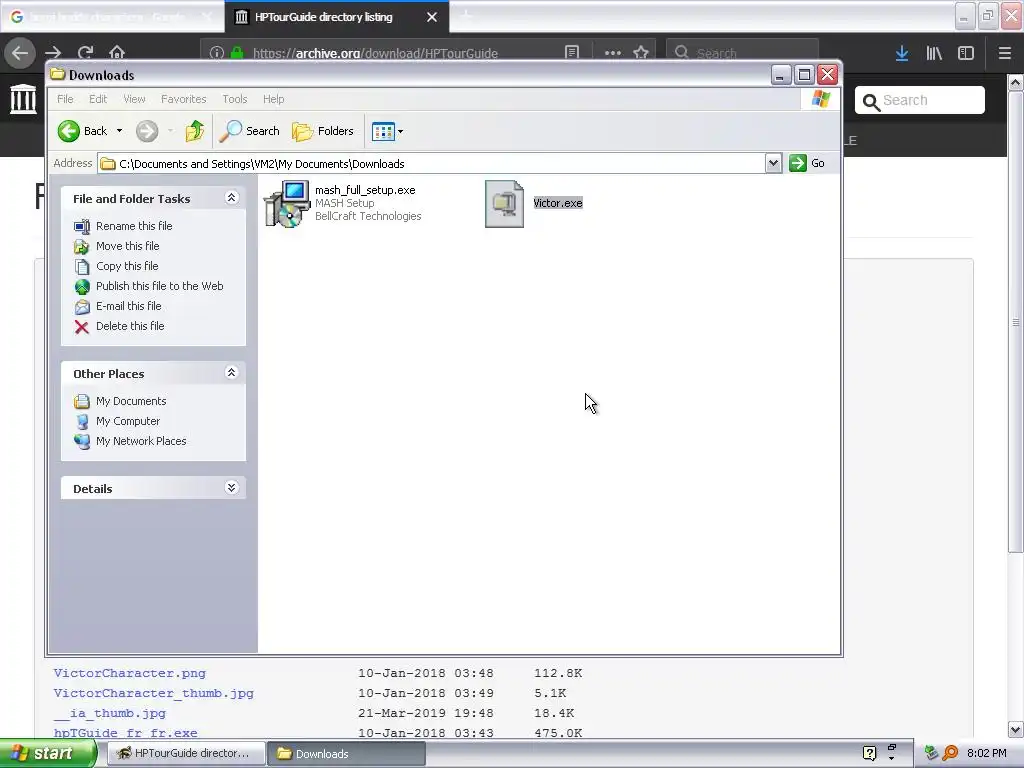Viewport: 1024px width, 768px height.
Task: Open the Firefox library icon
Action: tap(934, 53)
